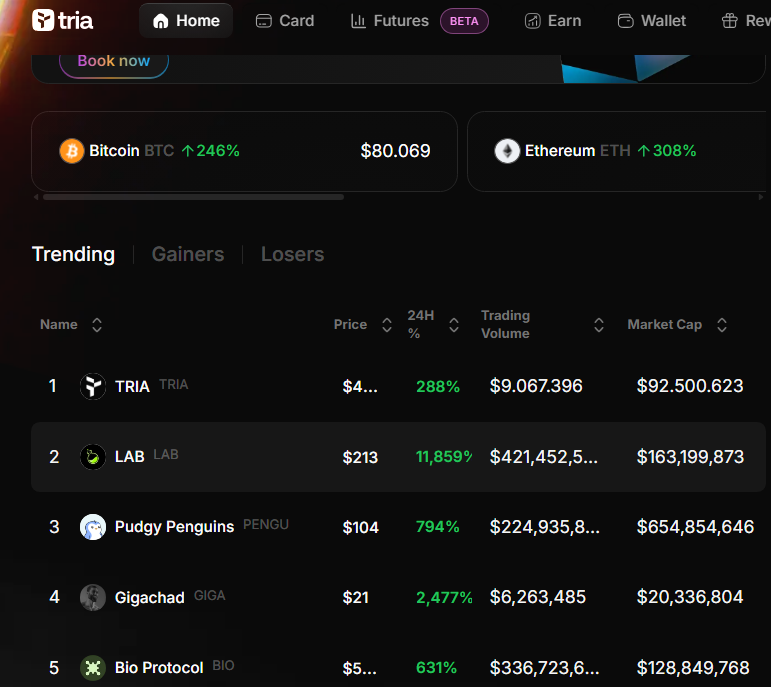
Task: Click Gigachad trading volume $6,263,485
Action: point(537,597)
